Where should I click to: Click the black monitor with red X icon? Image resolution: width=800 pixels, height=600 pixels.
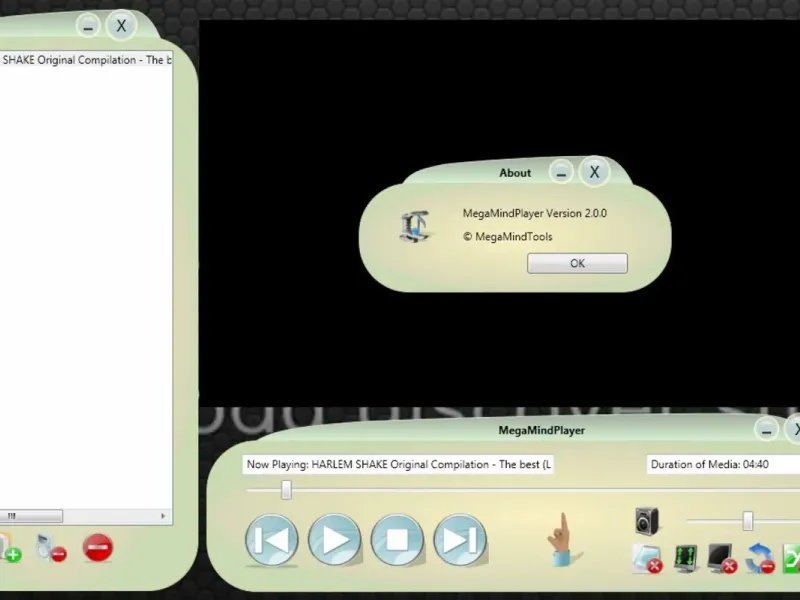[x=722, y=559]
